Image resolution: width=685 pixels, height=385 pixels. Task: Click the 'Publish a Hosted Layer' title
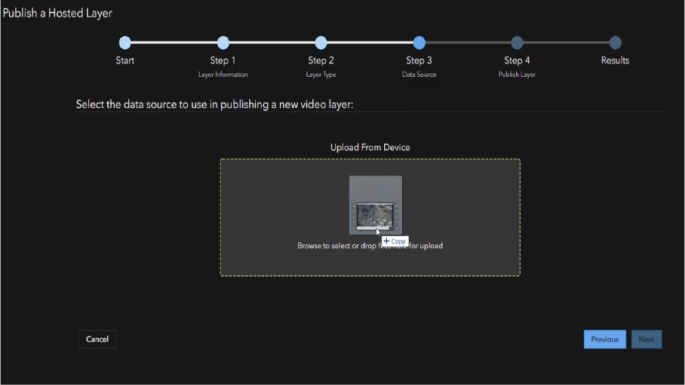[x=57, y=13]
